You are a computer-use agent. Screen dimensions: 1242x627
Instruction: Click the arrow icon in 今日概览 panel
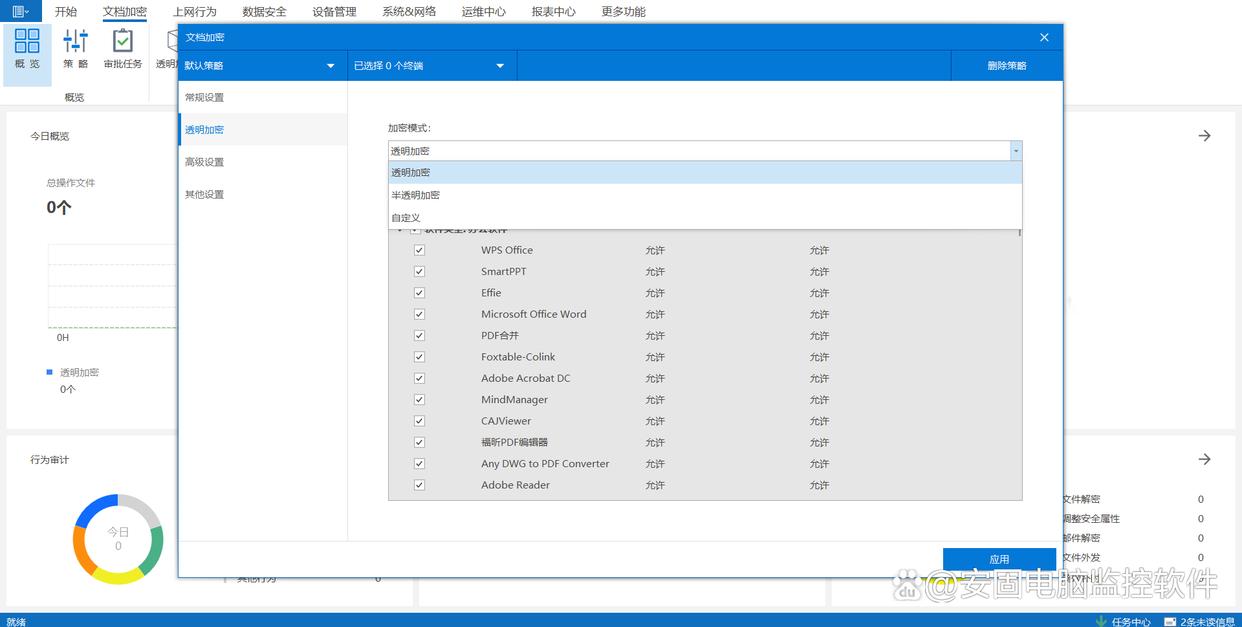1204,136
